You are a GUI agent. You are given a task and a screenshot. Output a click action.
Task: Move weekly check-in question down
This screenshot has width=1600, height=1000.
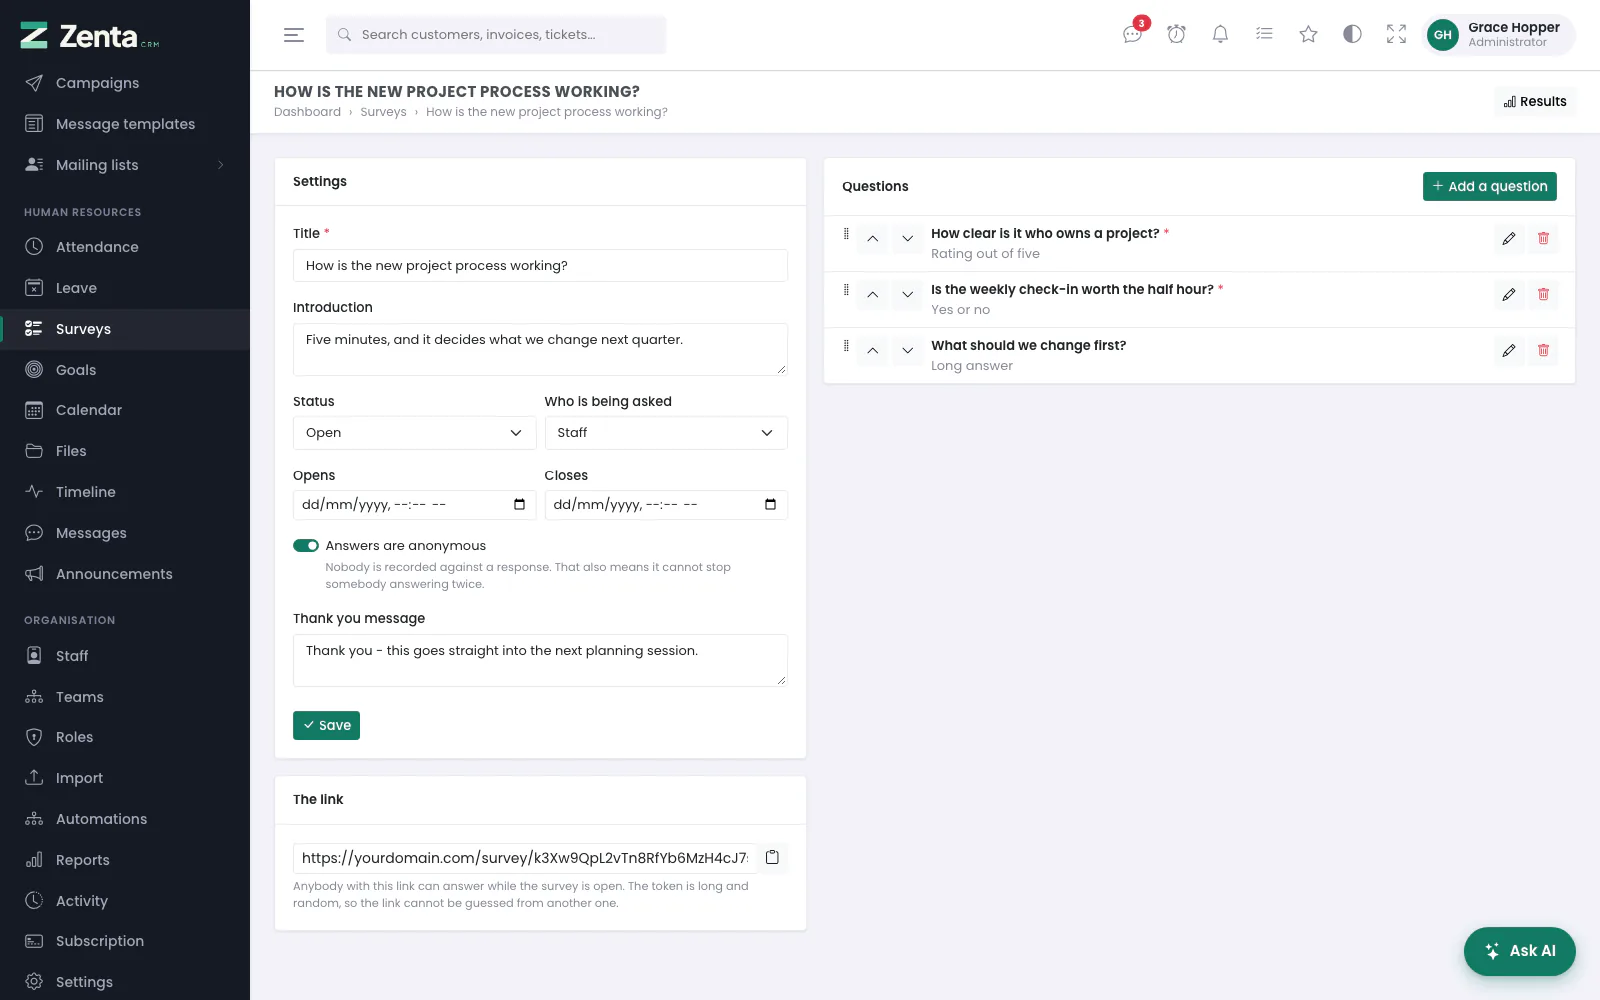908,295
